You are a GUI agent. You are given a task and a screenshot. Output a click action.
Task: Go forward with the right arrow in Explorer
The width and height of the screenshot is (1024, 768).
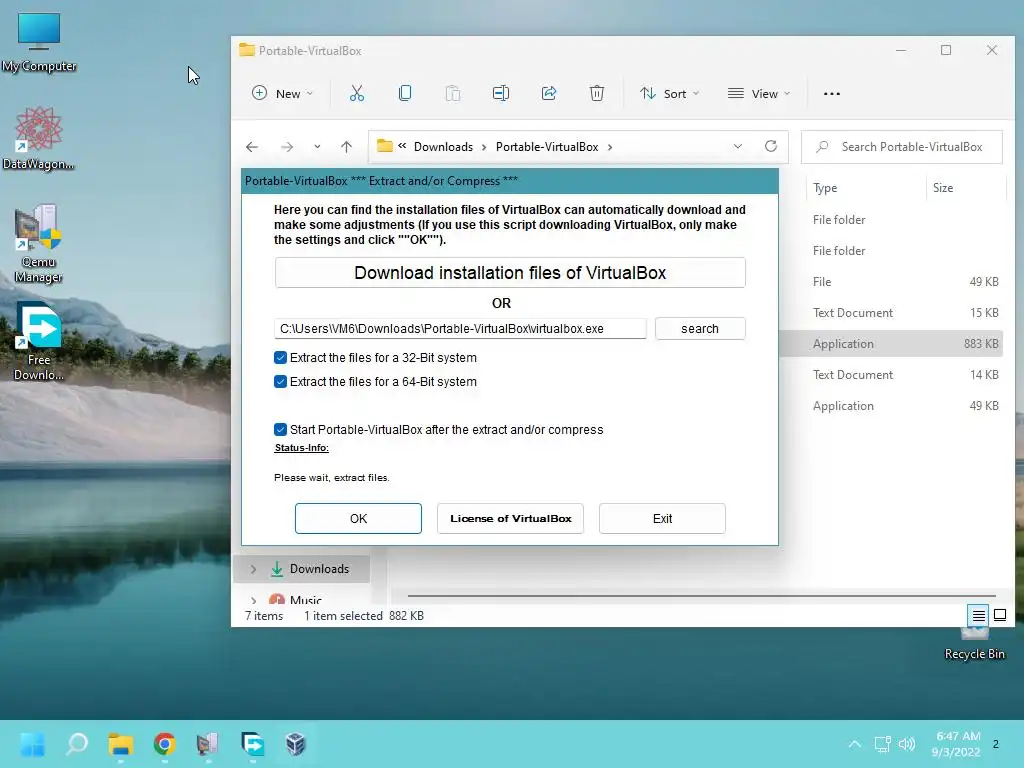[x=287, y=147]
